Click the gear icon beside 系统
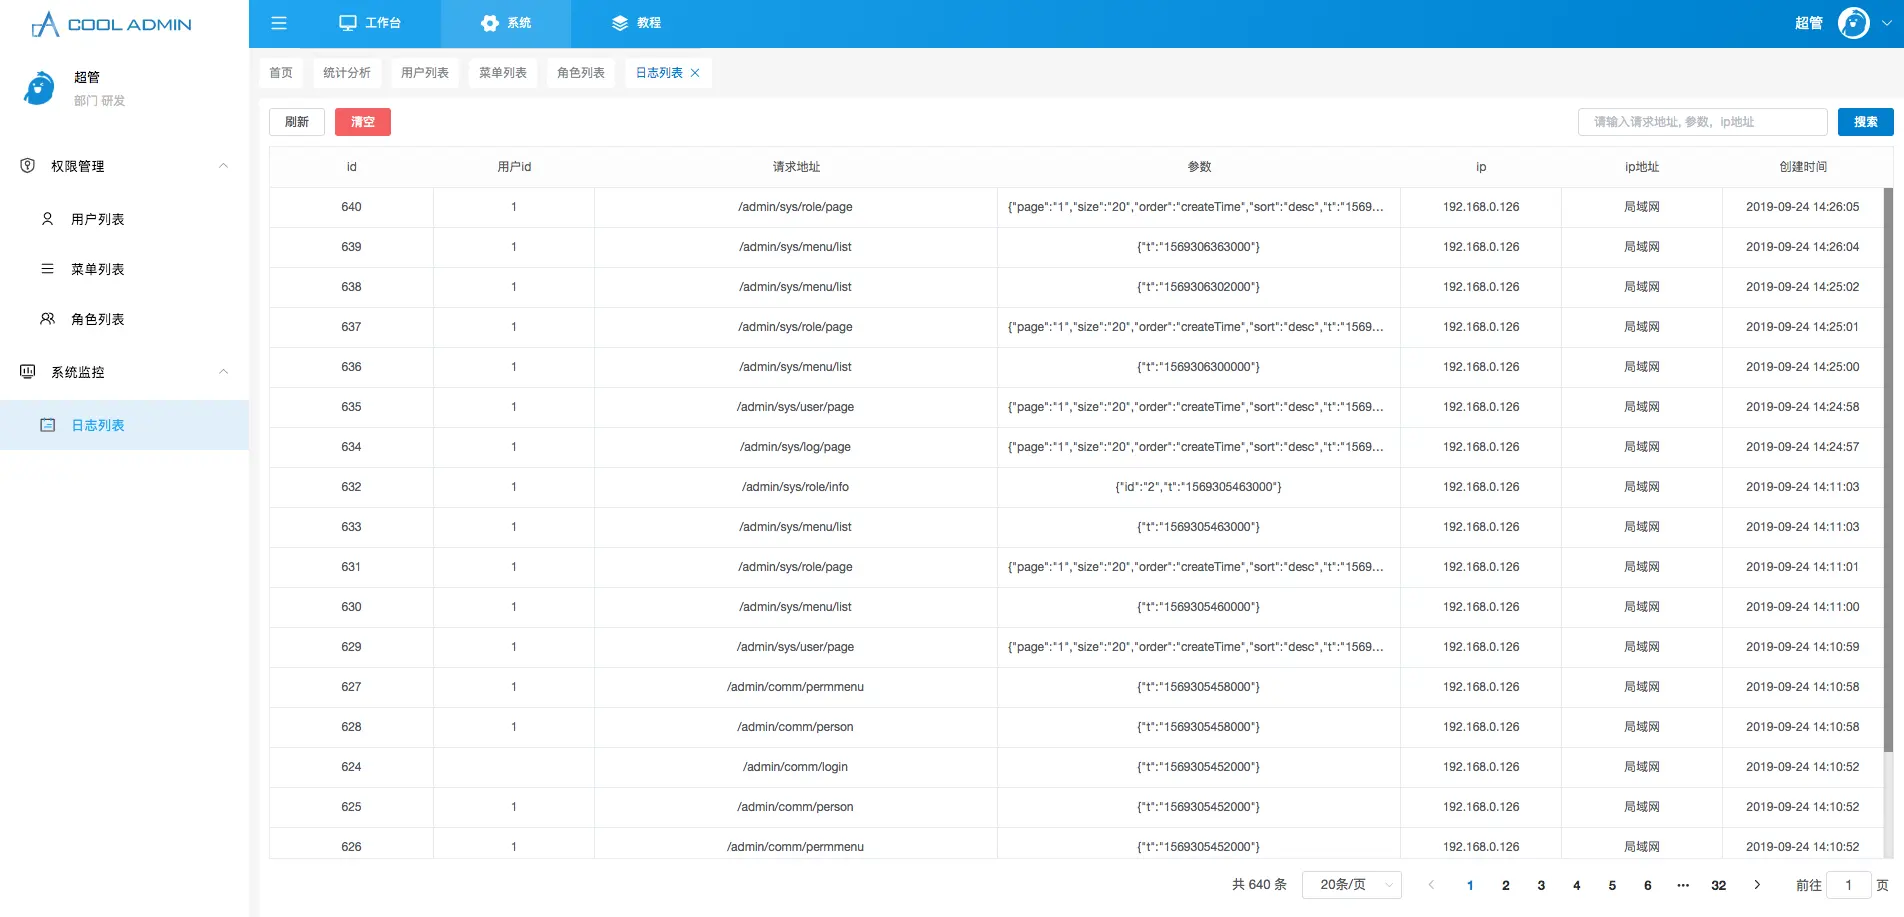Viewport: 1904px width, 917px height. pyautogui.click(x=490, y=23)
